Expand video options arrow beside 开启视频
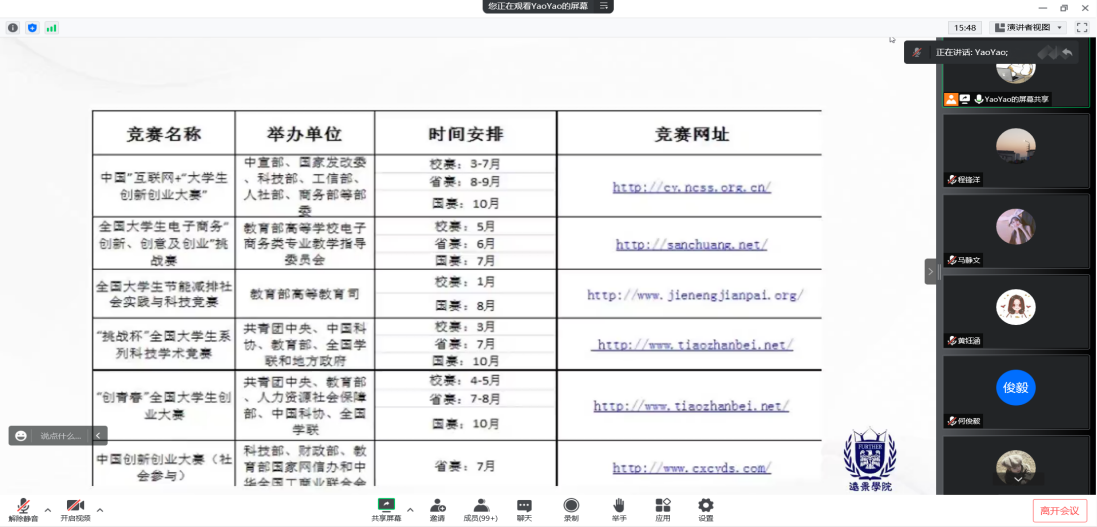1097x527 pixels. [99, 510]
